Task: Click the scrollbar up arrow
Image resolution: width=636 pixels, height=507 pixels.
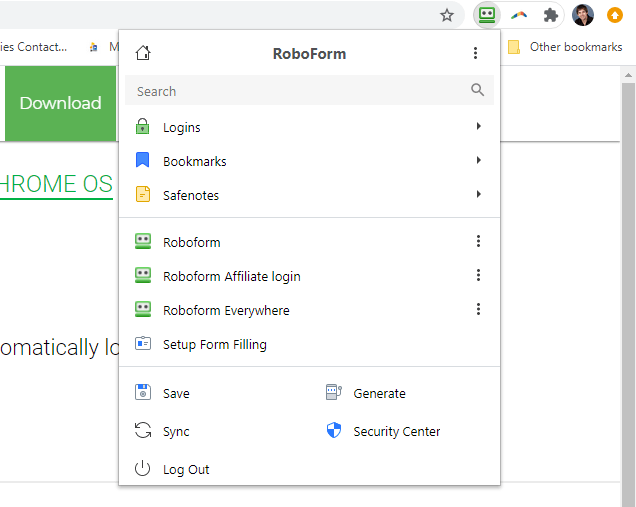Action: [628, 75]
